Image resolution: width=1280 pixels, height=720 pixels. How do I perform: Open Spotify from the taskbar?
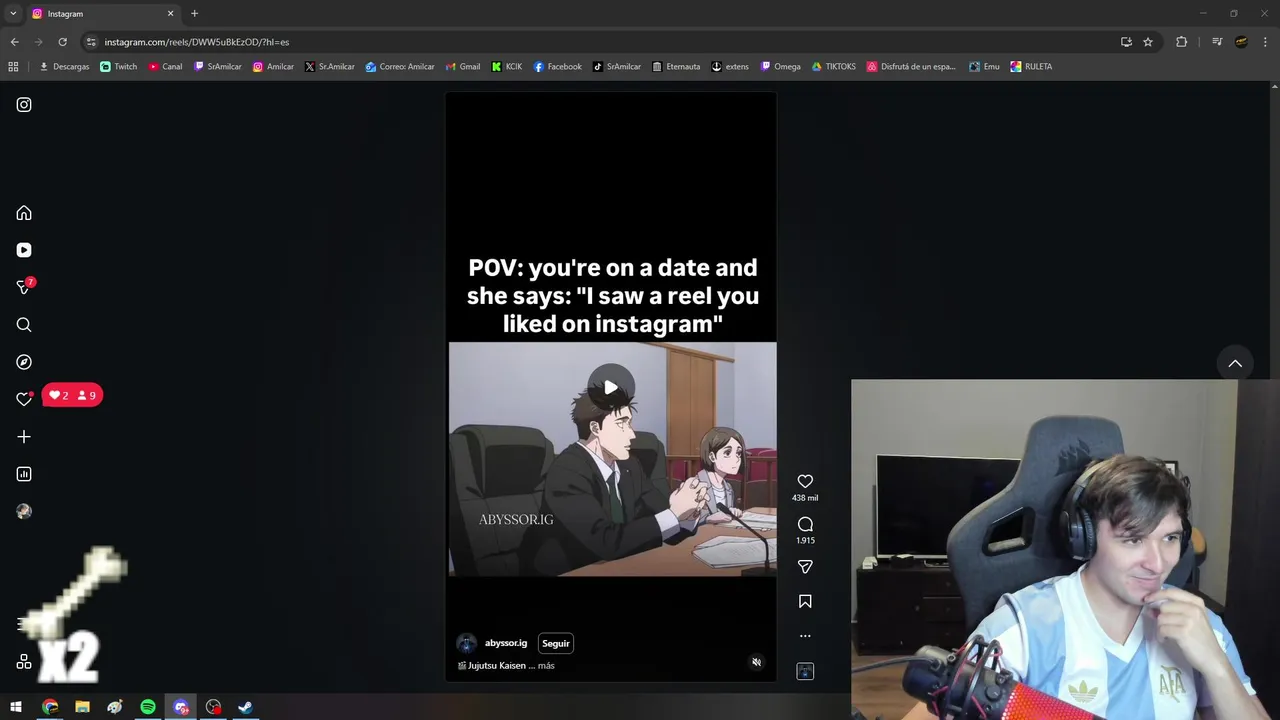tap(148, 707)
